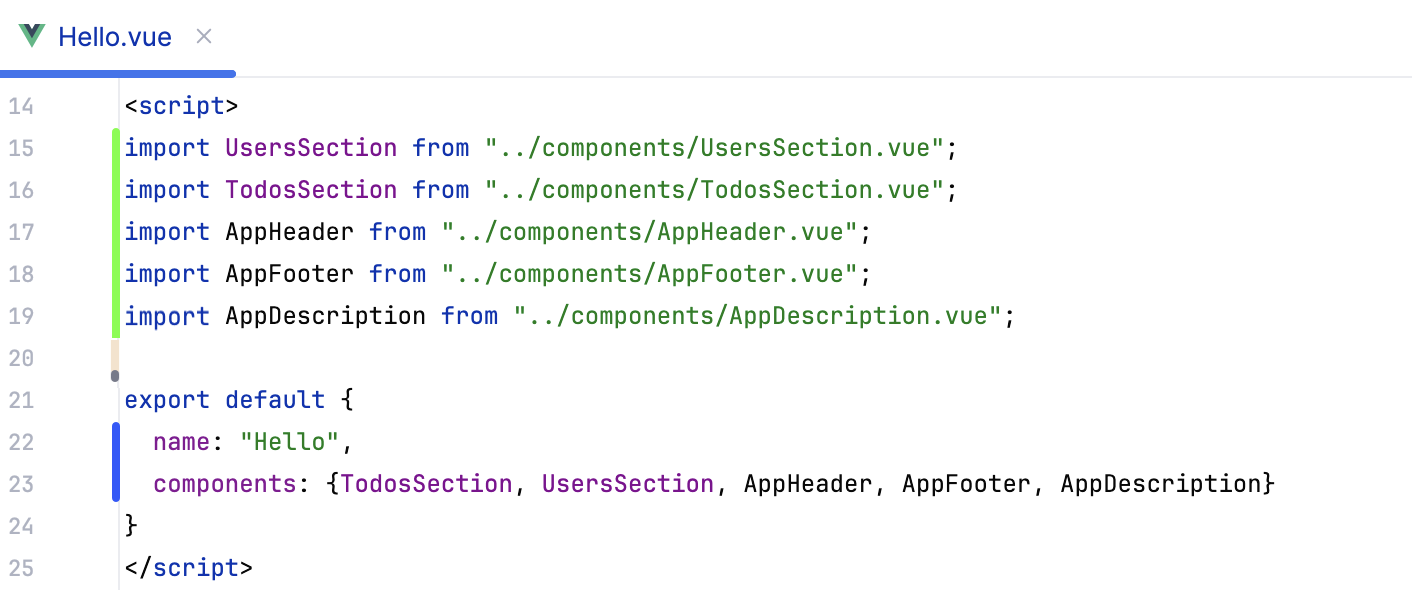Select the green VCS change marker in gutter
1412x590 pixels.
pos(116,230)
